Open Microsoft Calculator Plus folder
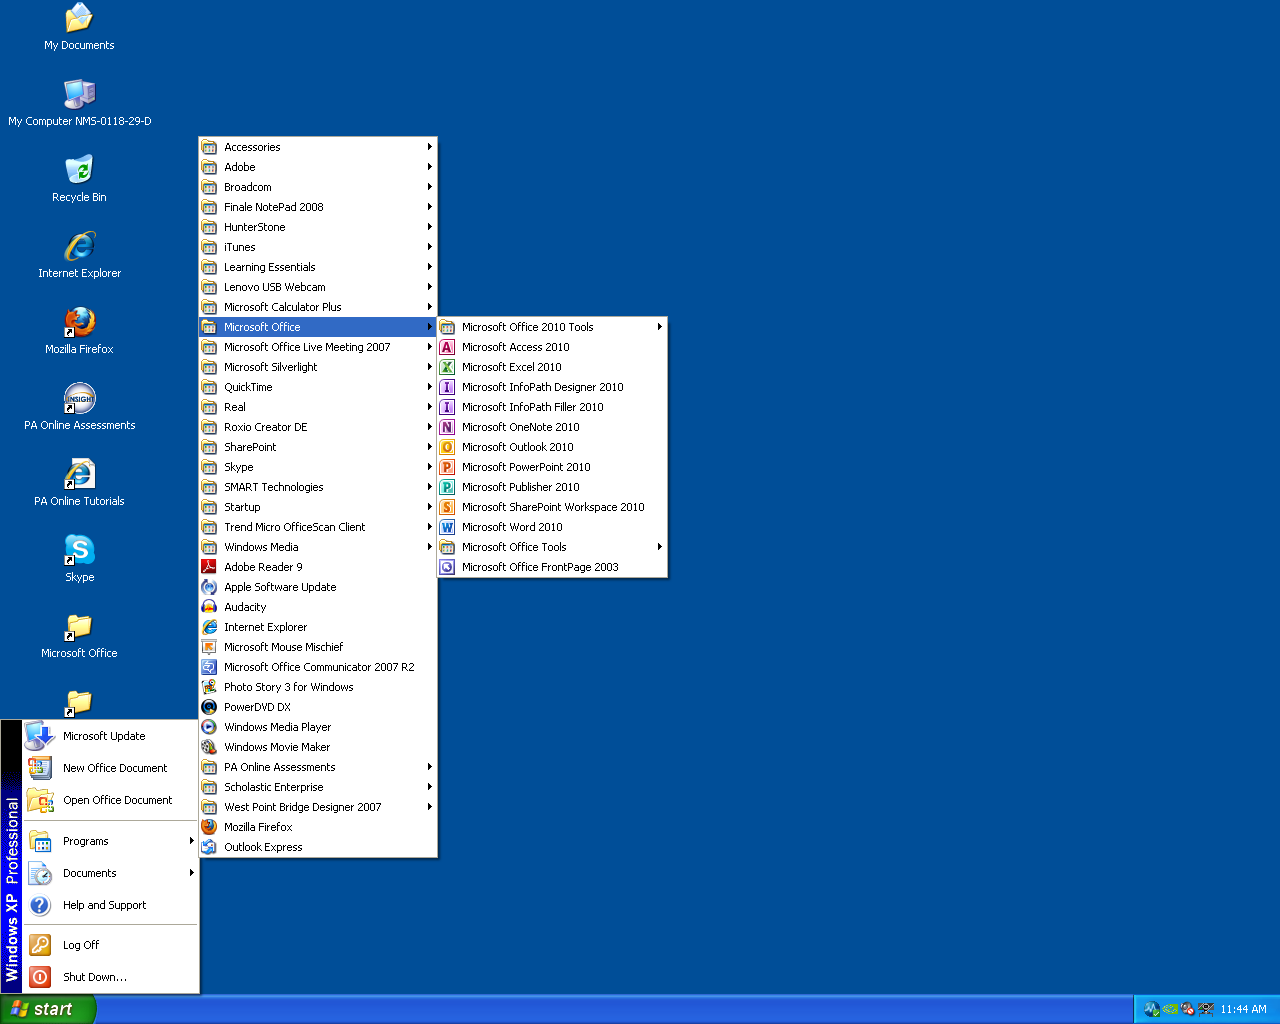This screenshot has width=1280, height=1024. click(x=318, y=307)
